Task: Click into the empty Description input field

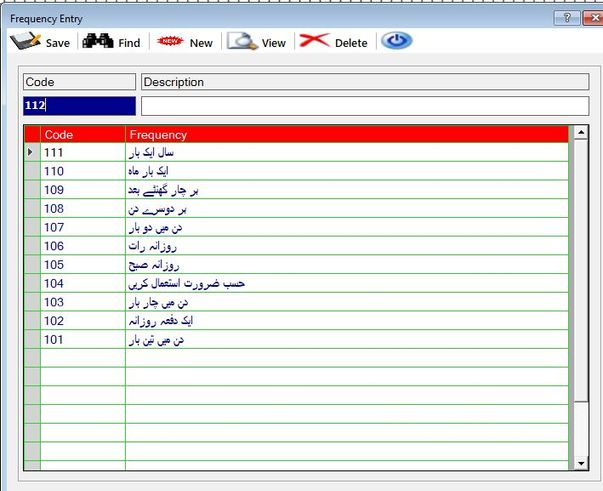Action: coord(365,106)
